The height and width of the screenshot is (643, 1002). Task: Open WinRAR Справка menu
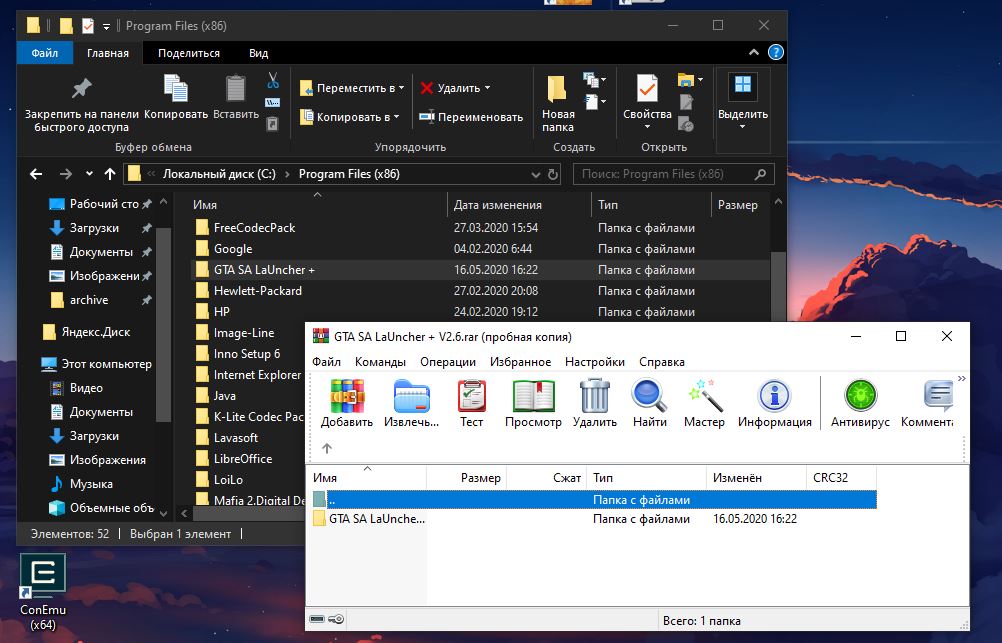662,362
